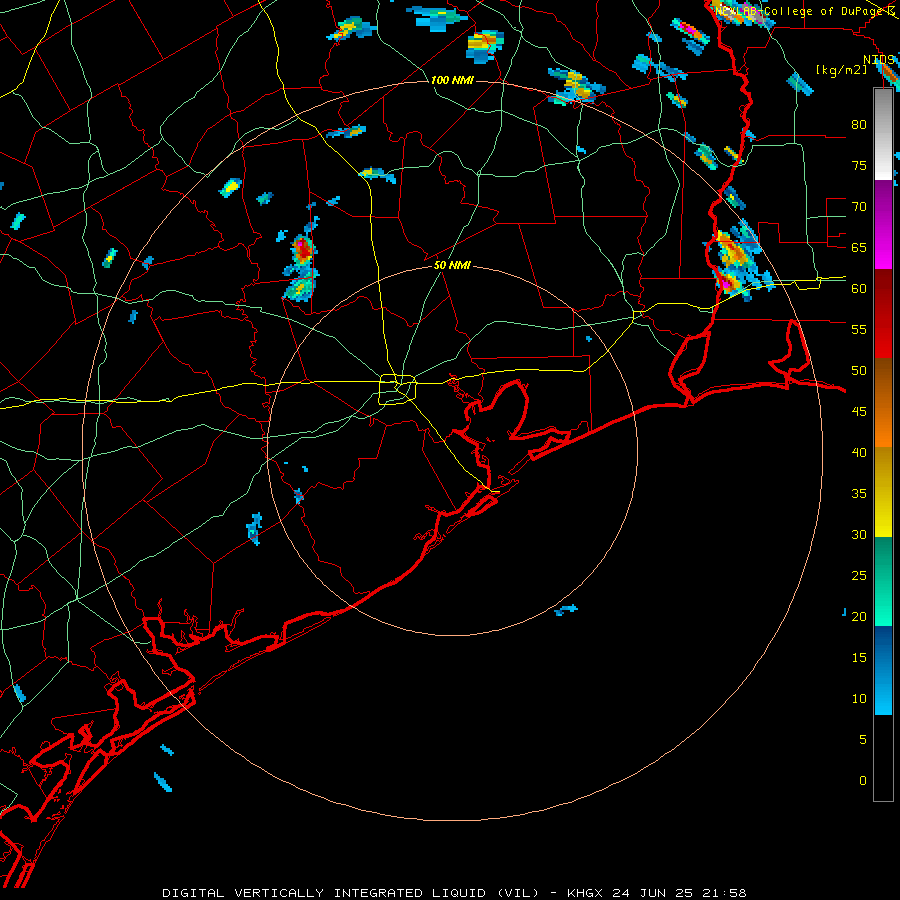Click the 21:58 timestamp in caption
900x900 pixels.
pyautogui.click(x=726, y=893)
